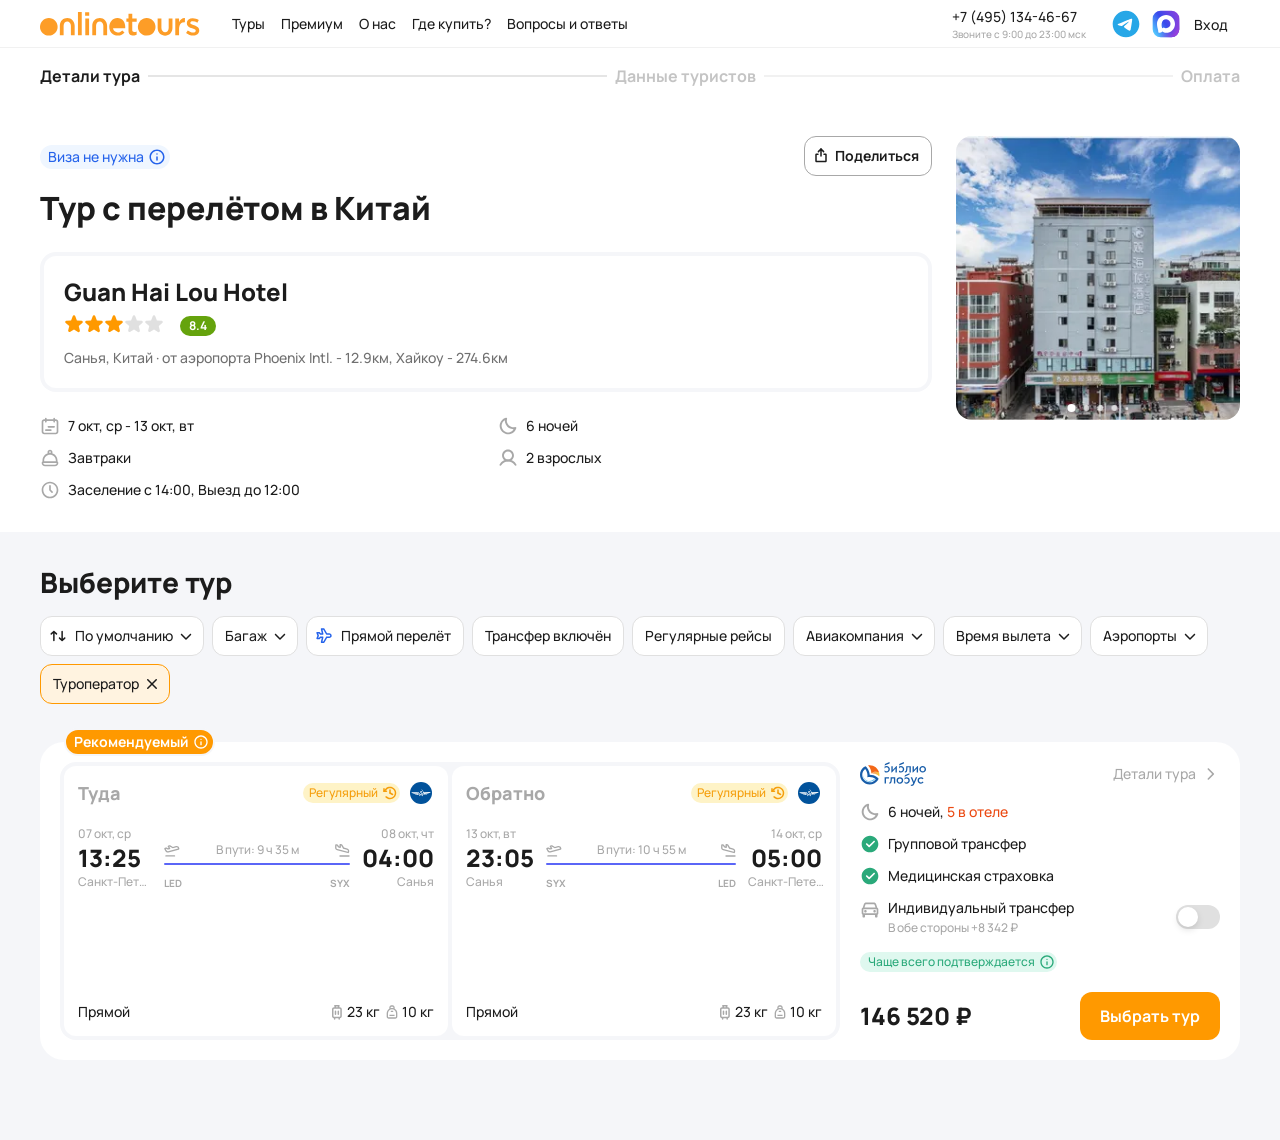Click airline logo in Туда flight card
The width and height of the screenshot is (1280, 1140).
click(x=421, y=793)
